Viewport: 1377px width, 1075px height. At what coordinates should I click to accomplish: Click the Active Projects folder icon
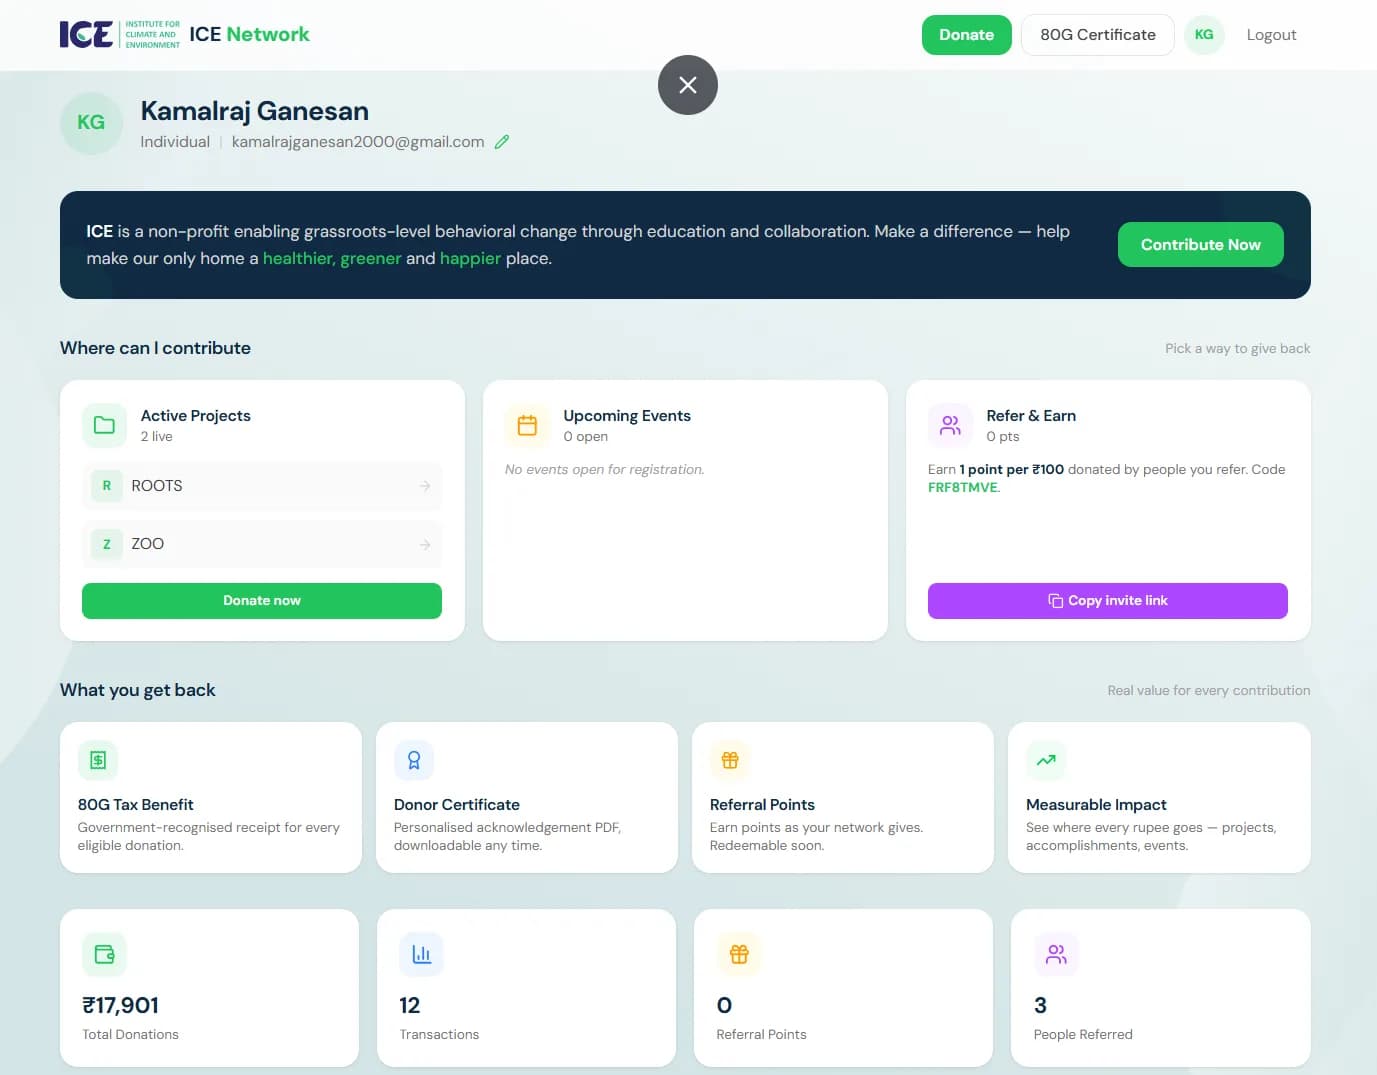coord(104,425)
